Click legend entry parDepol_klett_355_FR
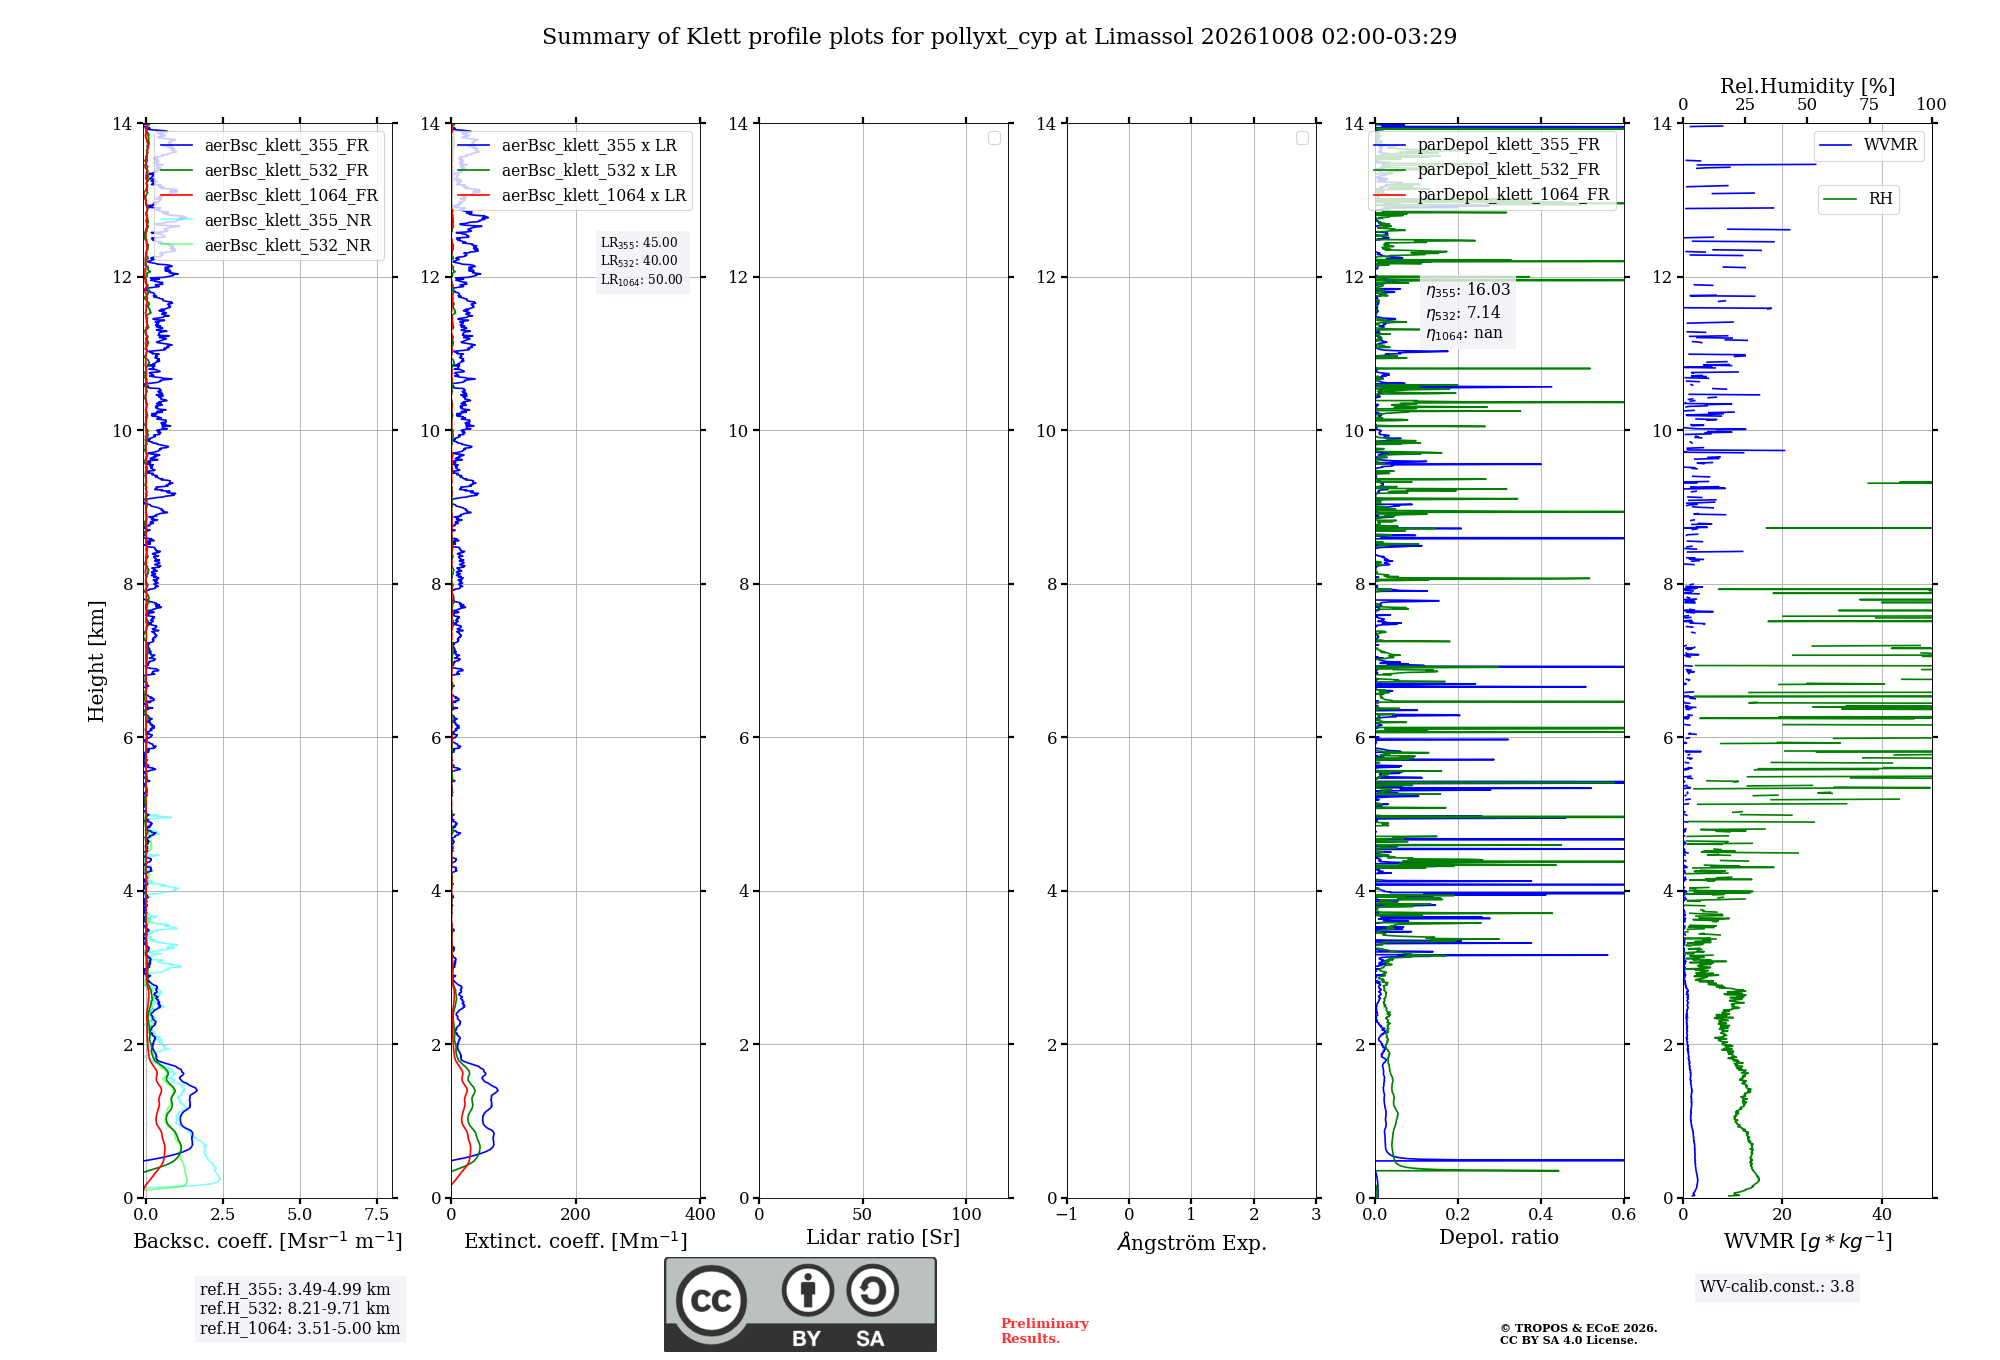Image resolution: width=2000 pixels, height=1360 pixels. [x=1487, y=144]
